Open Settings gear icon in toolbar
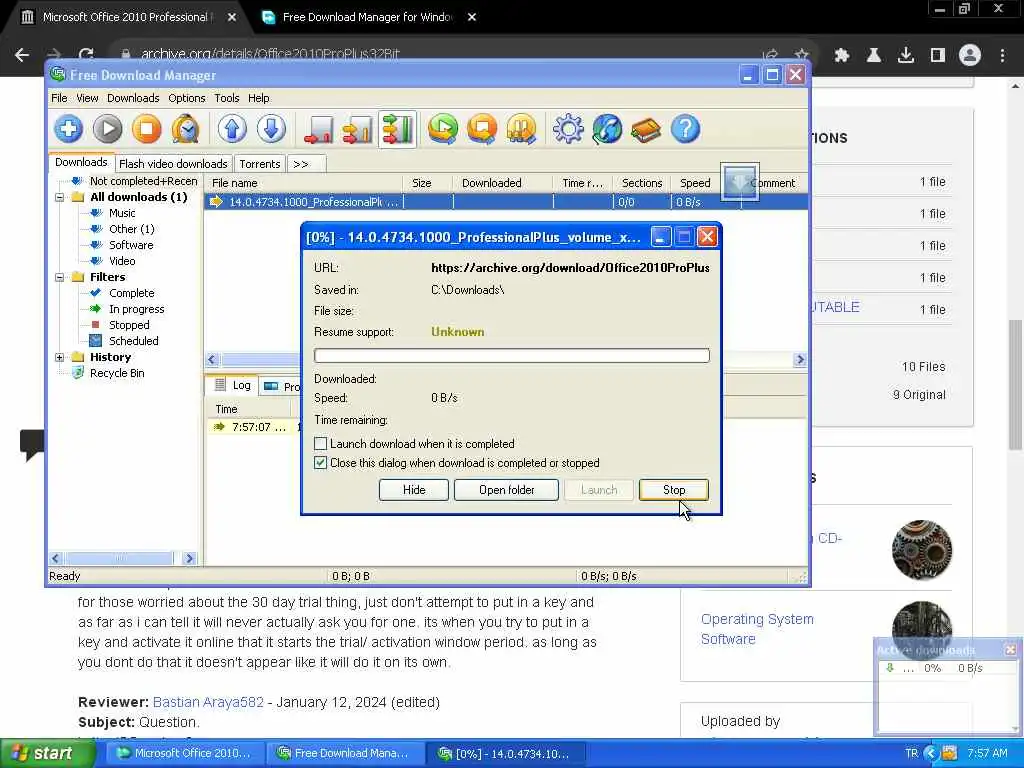 click(x=568, y=129)
